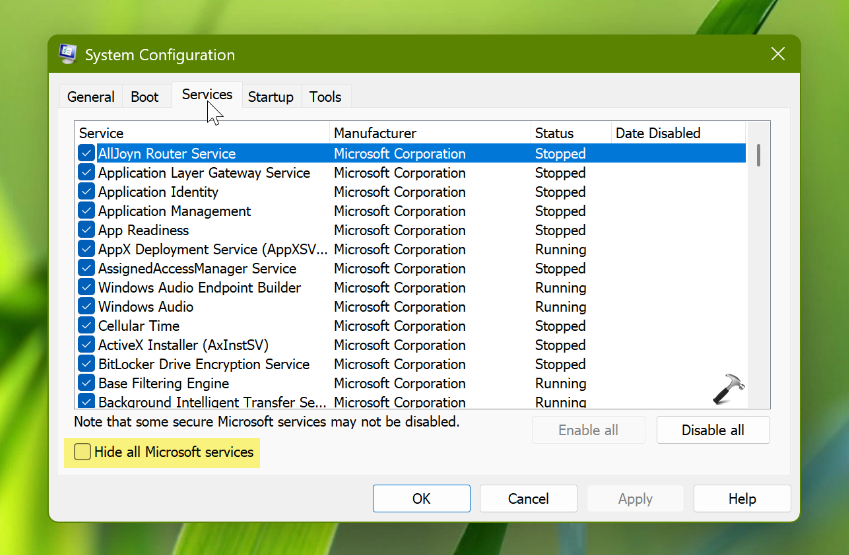Check Hide all Microsoft services
This screenshot has height=555, width=849.
tap(83, 453)
